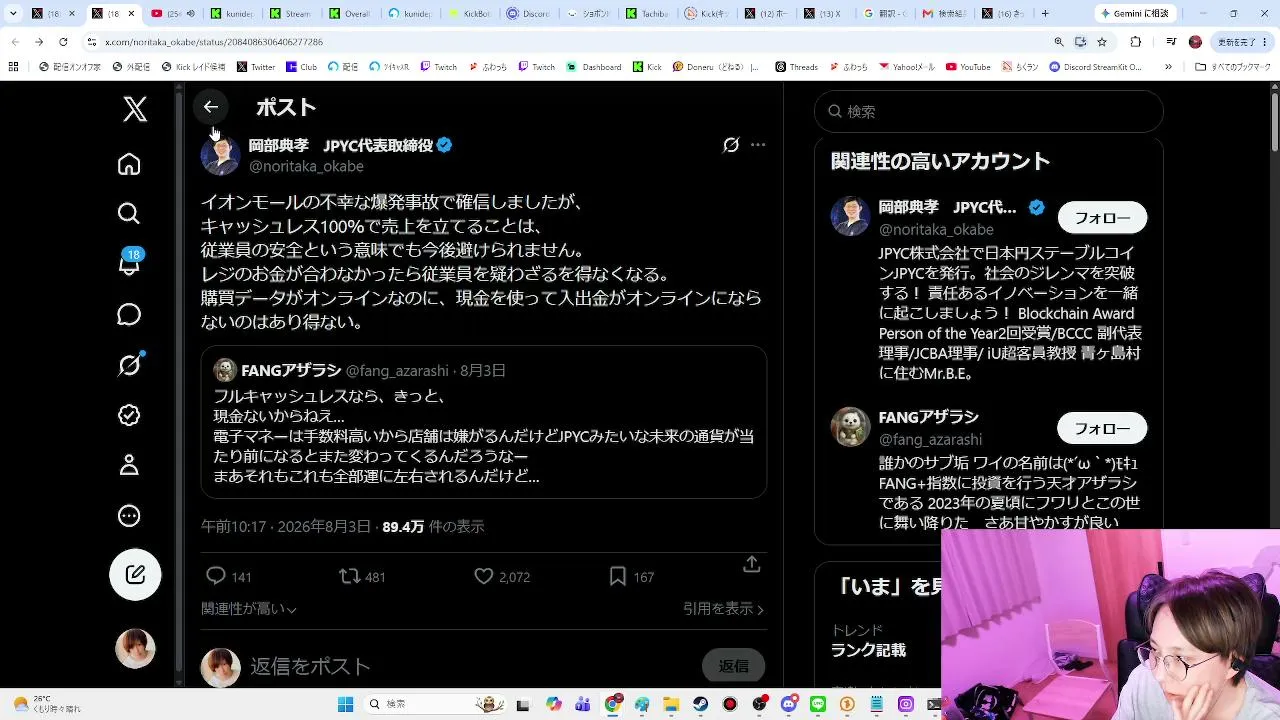Switch to the Tachiba browser tab
1280x720 pixels.
(646, 13)
